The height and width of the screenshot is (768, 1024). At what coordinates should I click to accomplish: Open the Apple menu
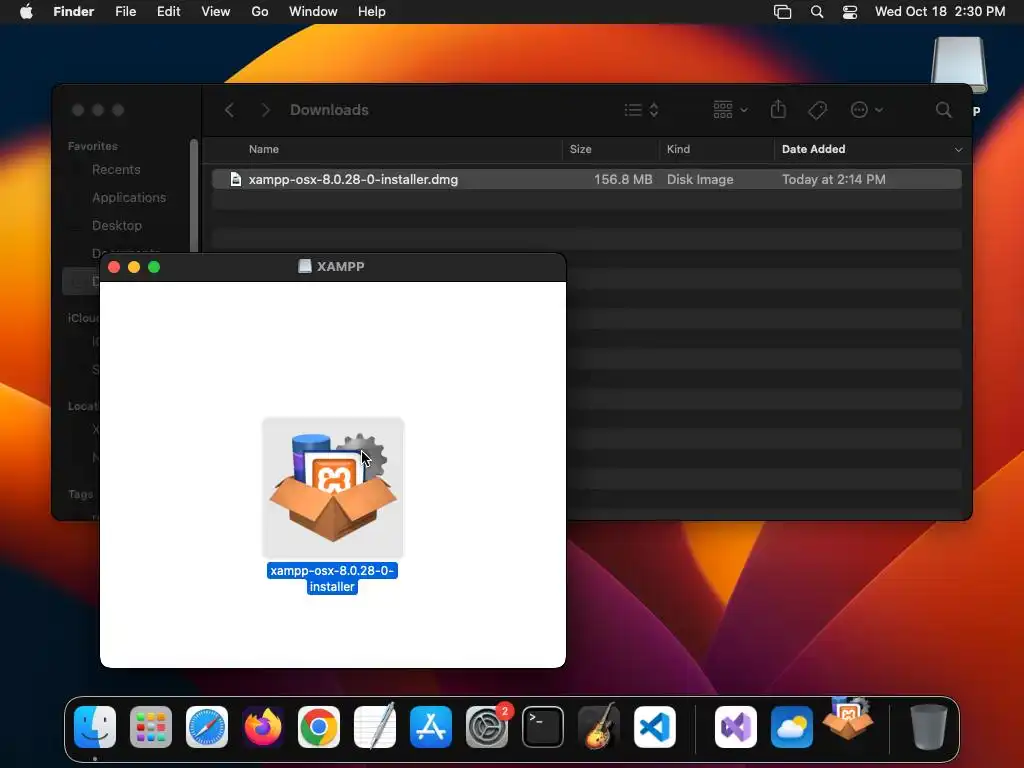click(26, 12)
